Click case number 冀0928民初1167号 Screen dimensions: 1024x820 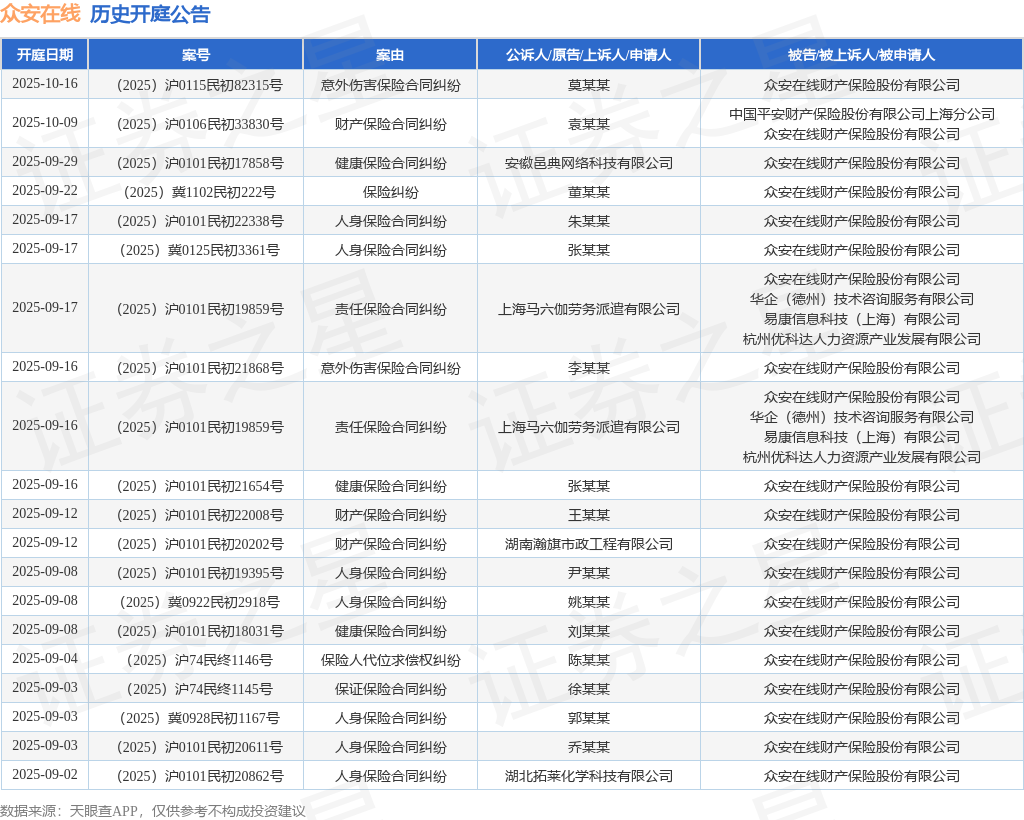(199, 718)
